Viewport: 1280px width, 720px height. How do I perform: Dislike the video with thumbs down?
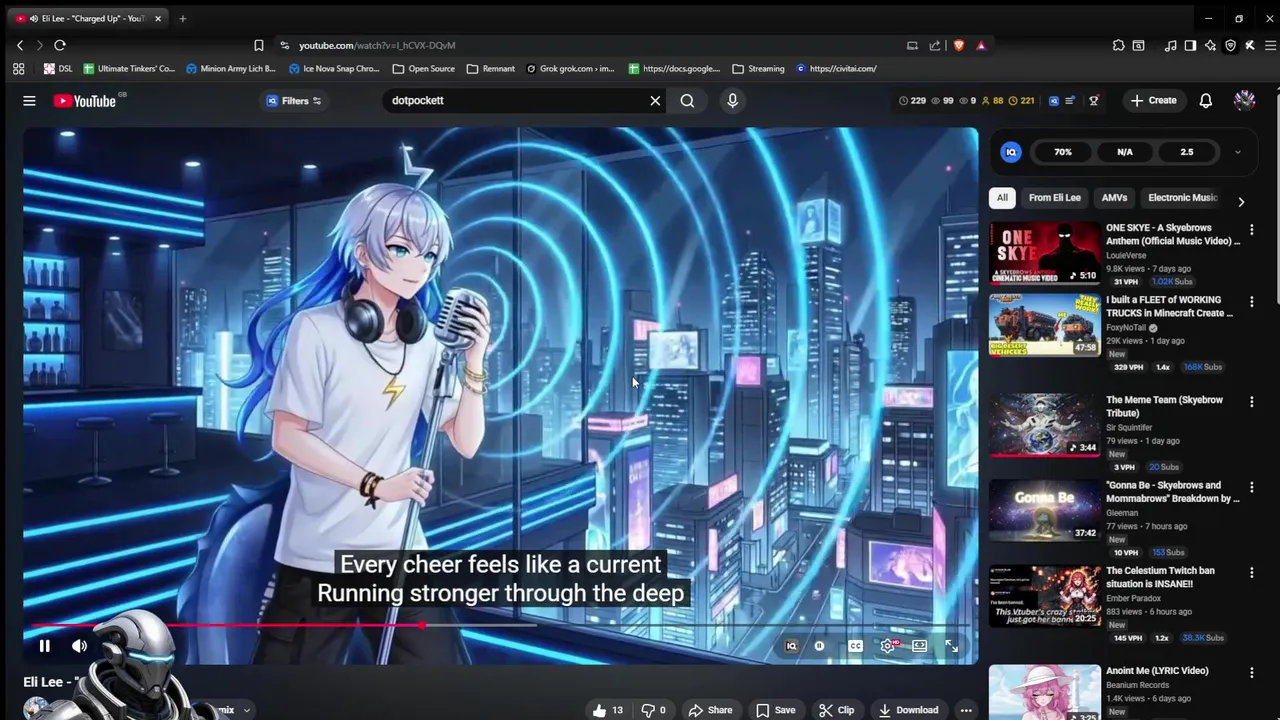(x=653, y=710)
